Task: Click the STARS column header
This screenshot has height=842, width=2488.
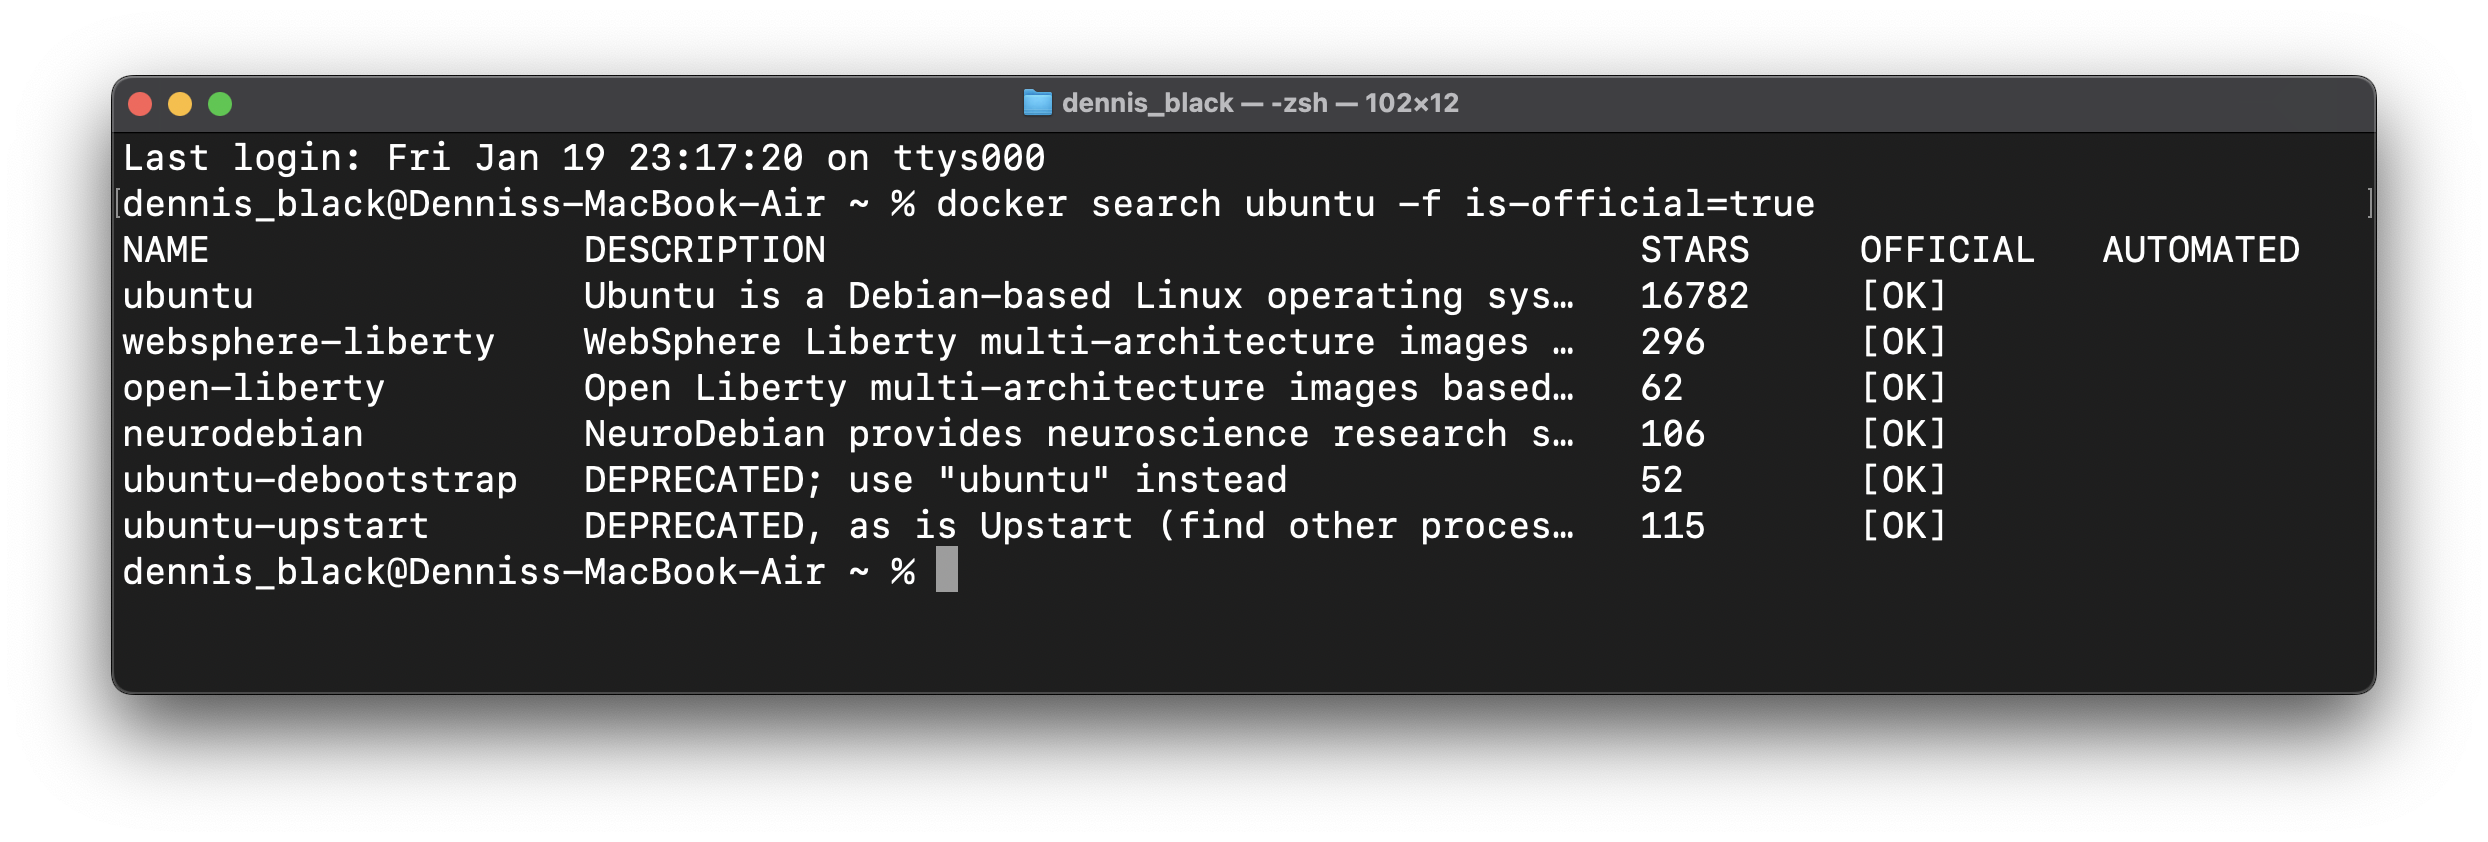Action: pyautogui.click(x=1695, y=250)
